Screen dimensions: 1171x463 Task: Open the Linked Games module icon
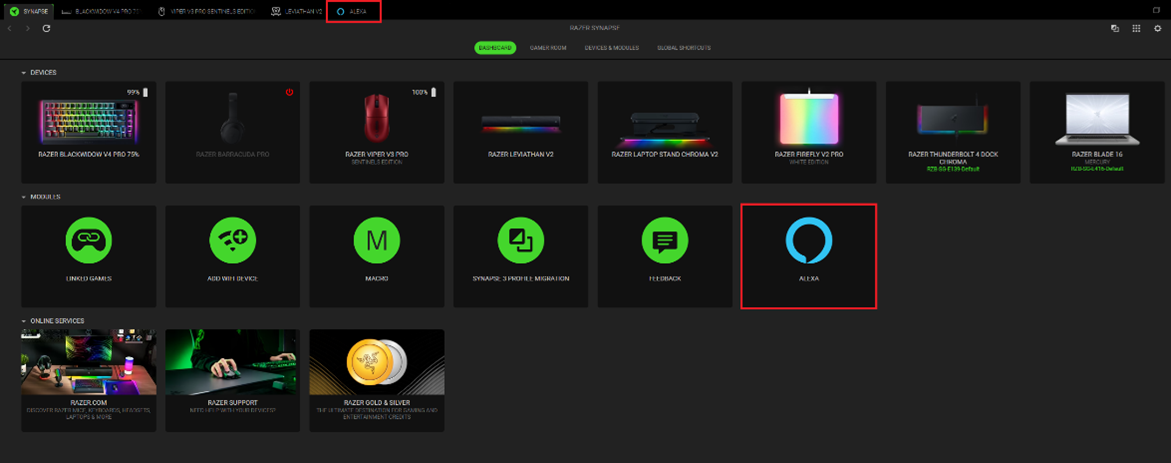pos(89,240)
